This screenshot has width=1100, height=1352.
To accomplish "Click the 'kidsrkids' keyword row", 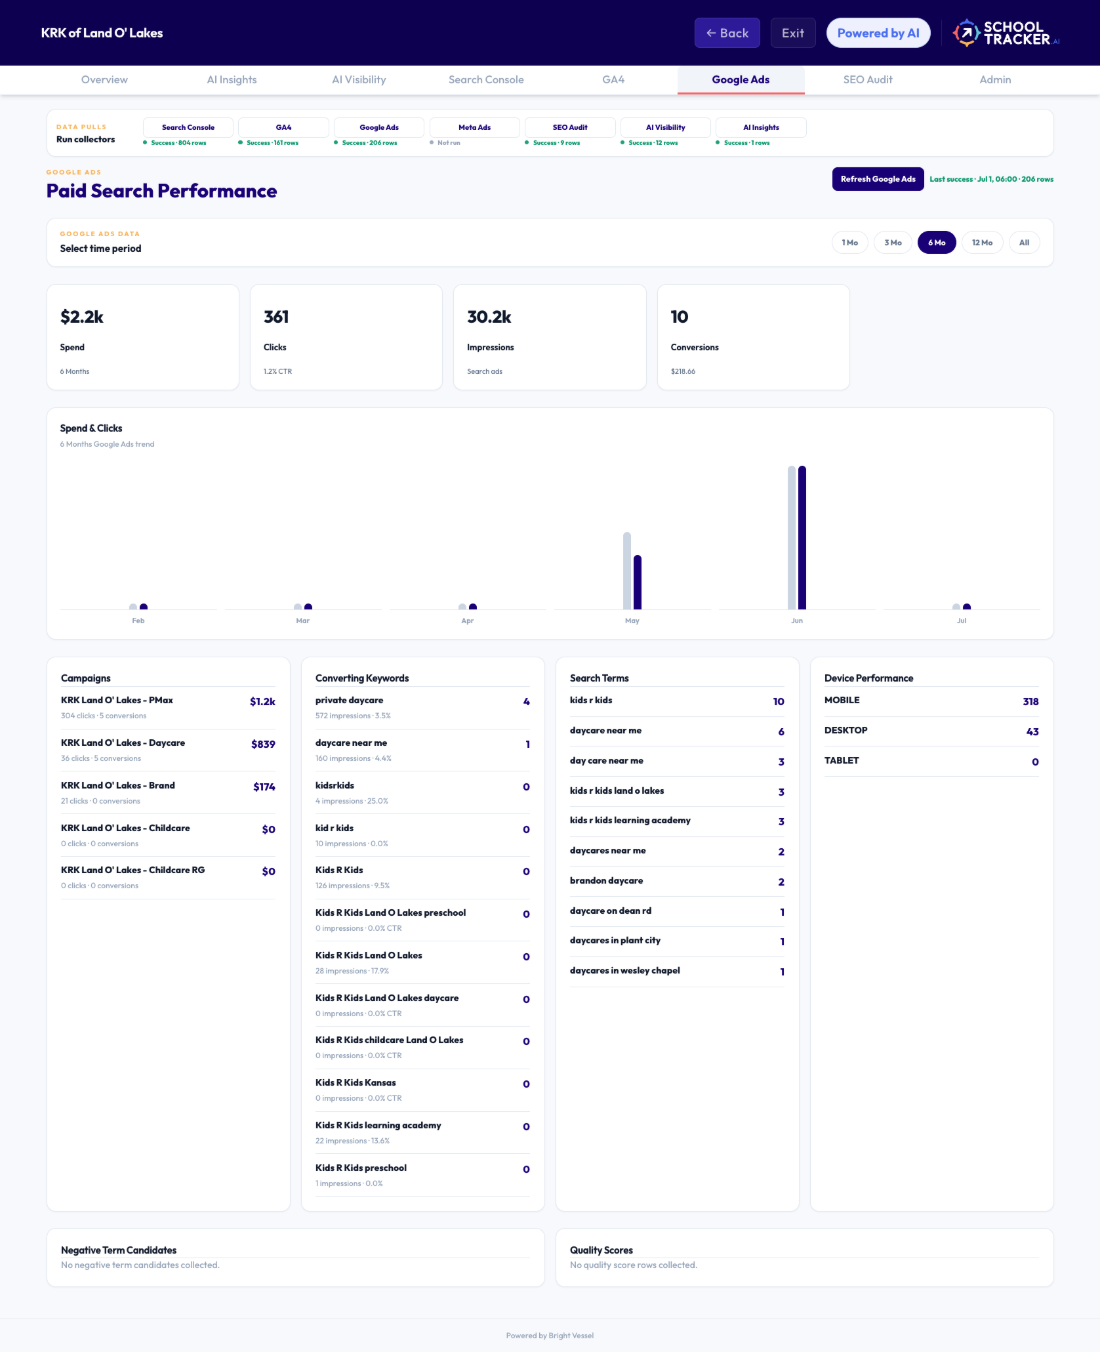I will click(x=422, y=792).
